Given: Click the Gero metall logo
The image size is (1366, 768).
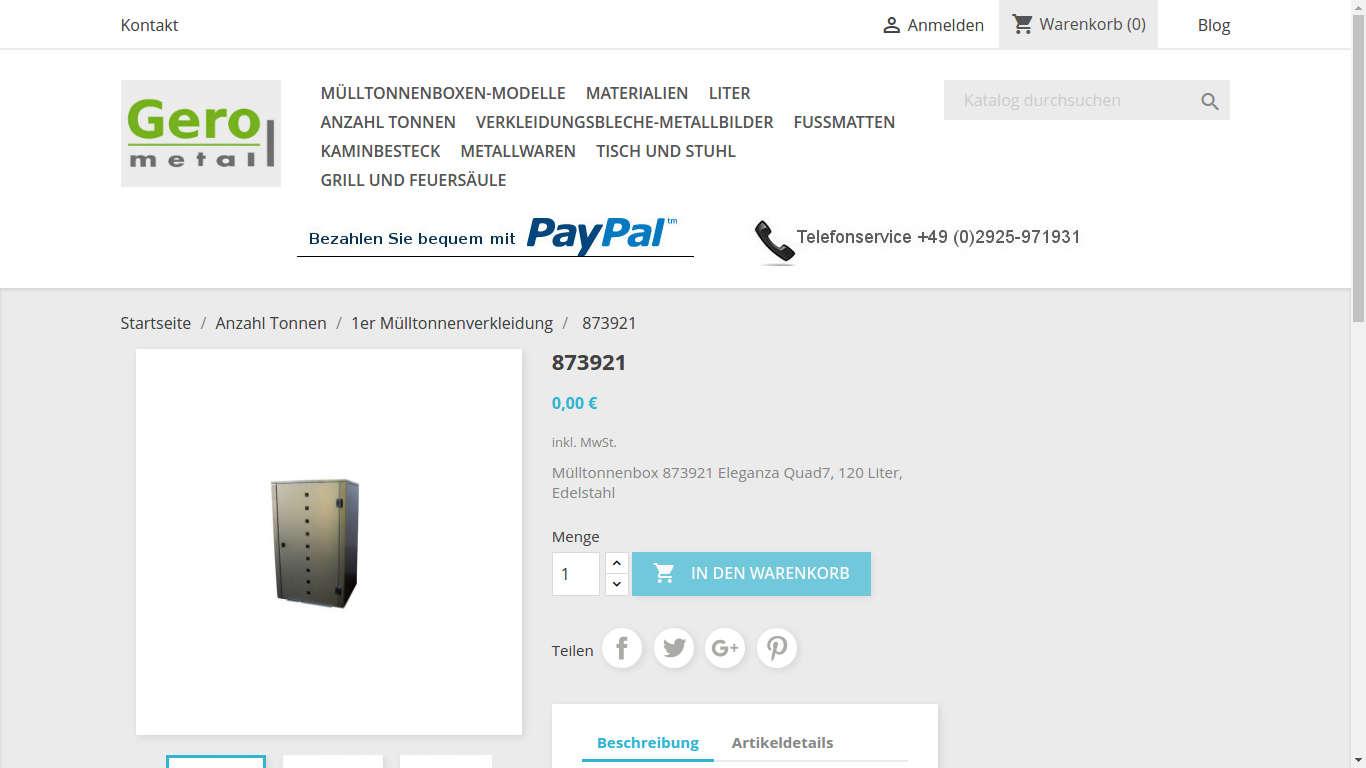Looking at the screenshot, I should coord(201,133).
